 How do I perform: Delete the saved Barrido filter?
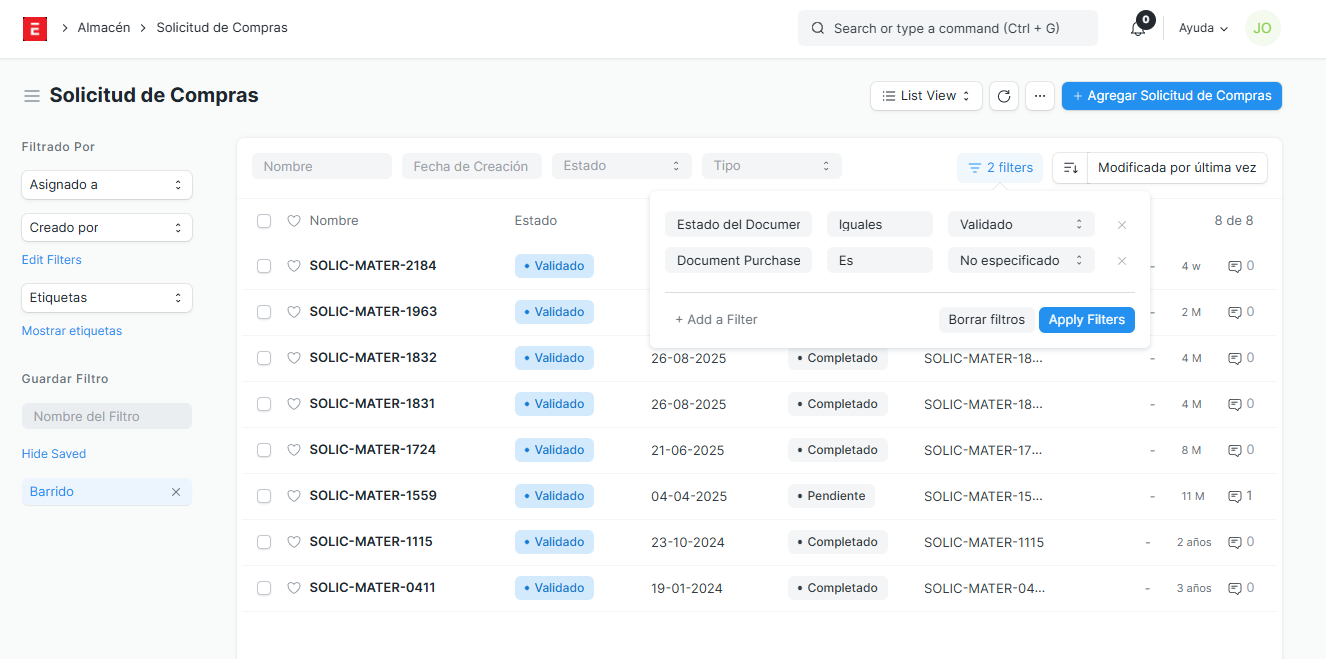pyautogui.click(x=176, y=492)
